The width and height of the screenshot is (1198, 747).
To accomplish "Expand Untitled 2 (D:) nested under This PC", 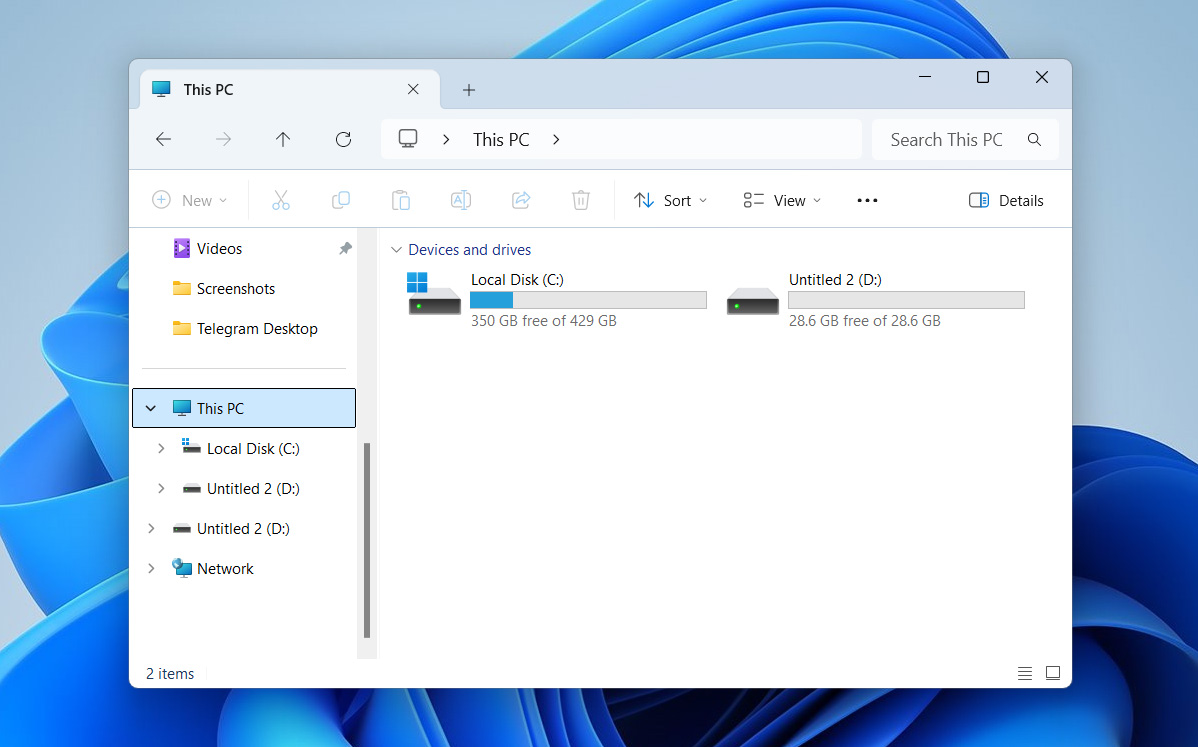I will [x=161, y=488].
